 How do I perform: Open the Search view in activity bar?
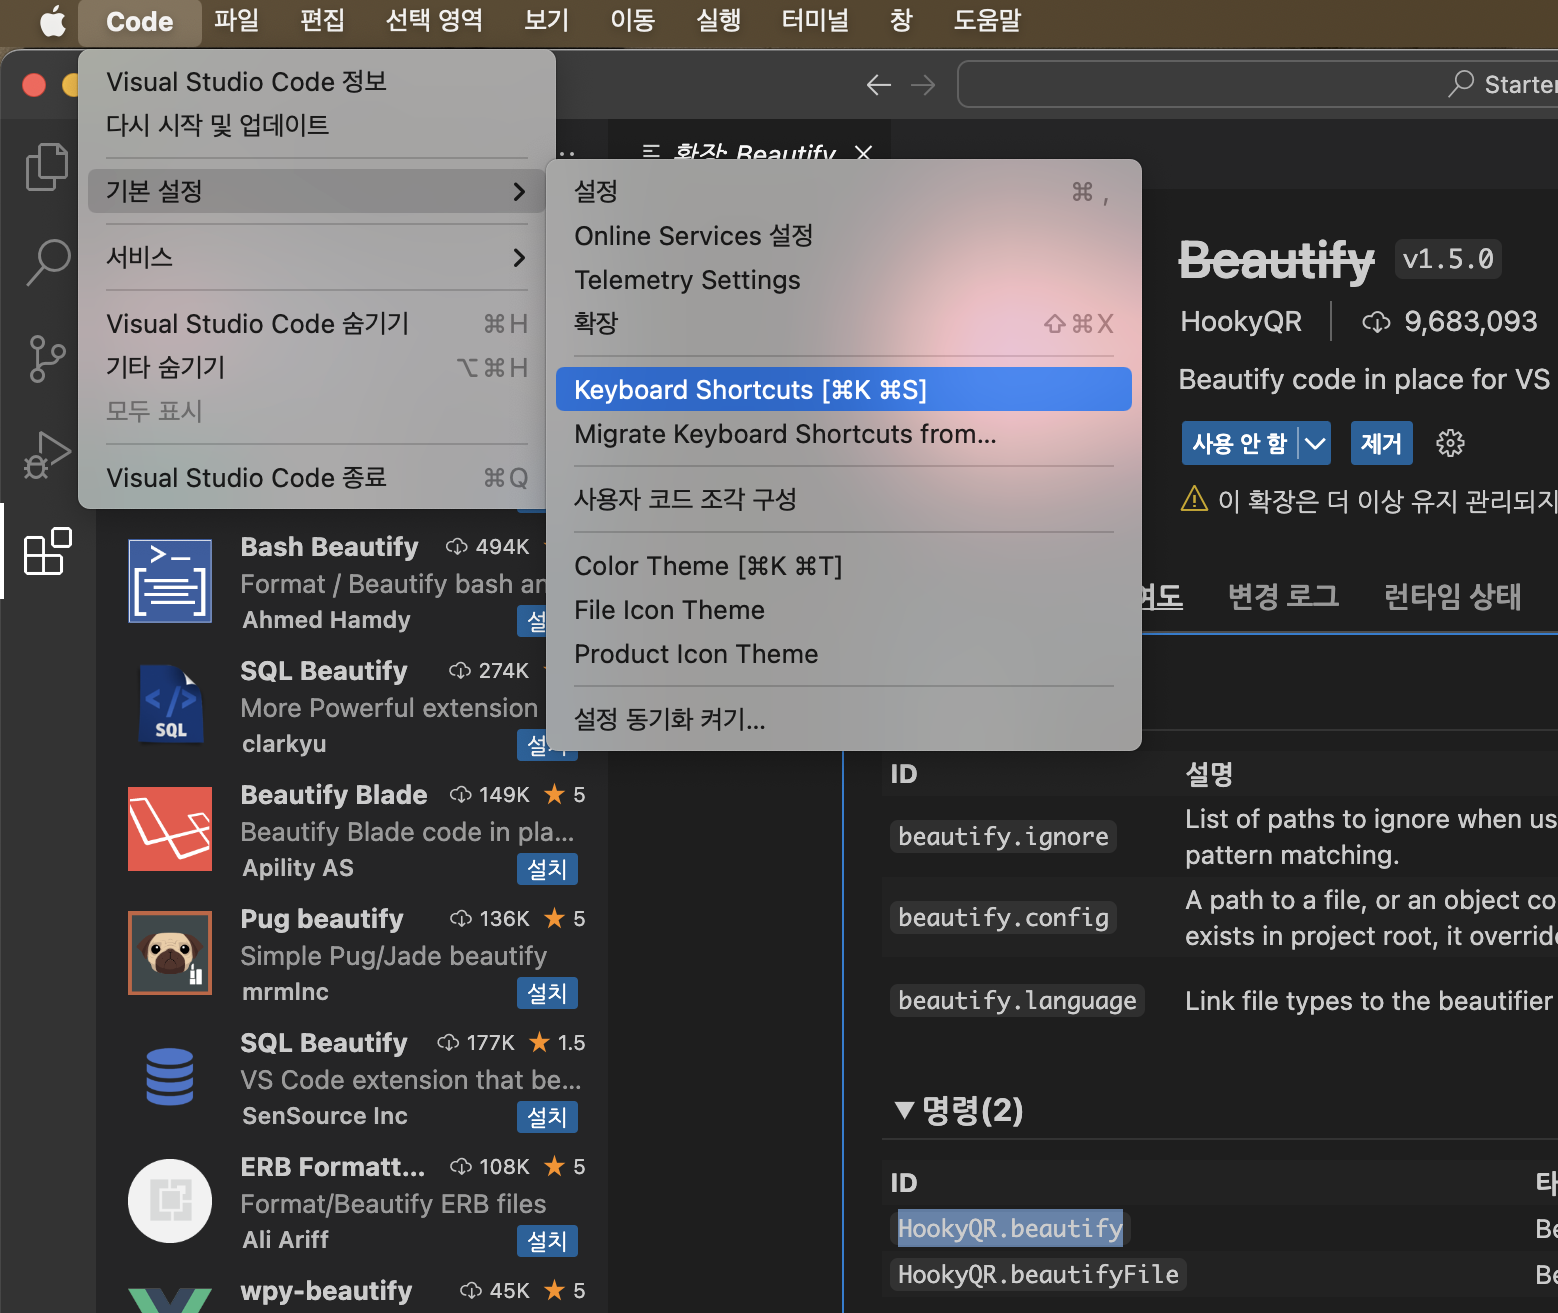(47, 262)
